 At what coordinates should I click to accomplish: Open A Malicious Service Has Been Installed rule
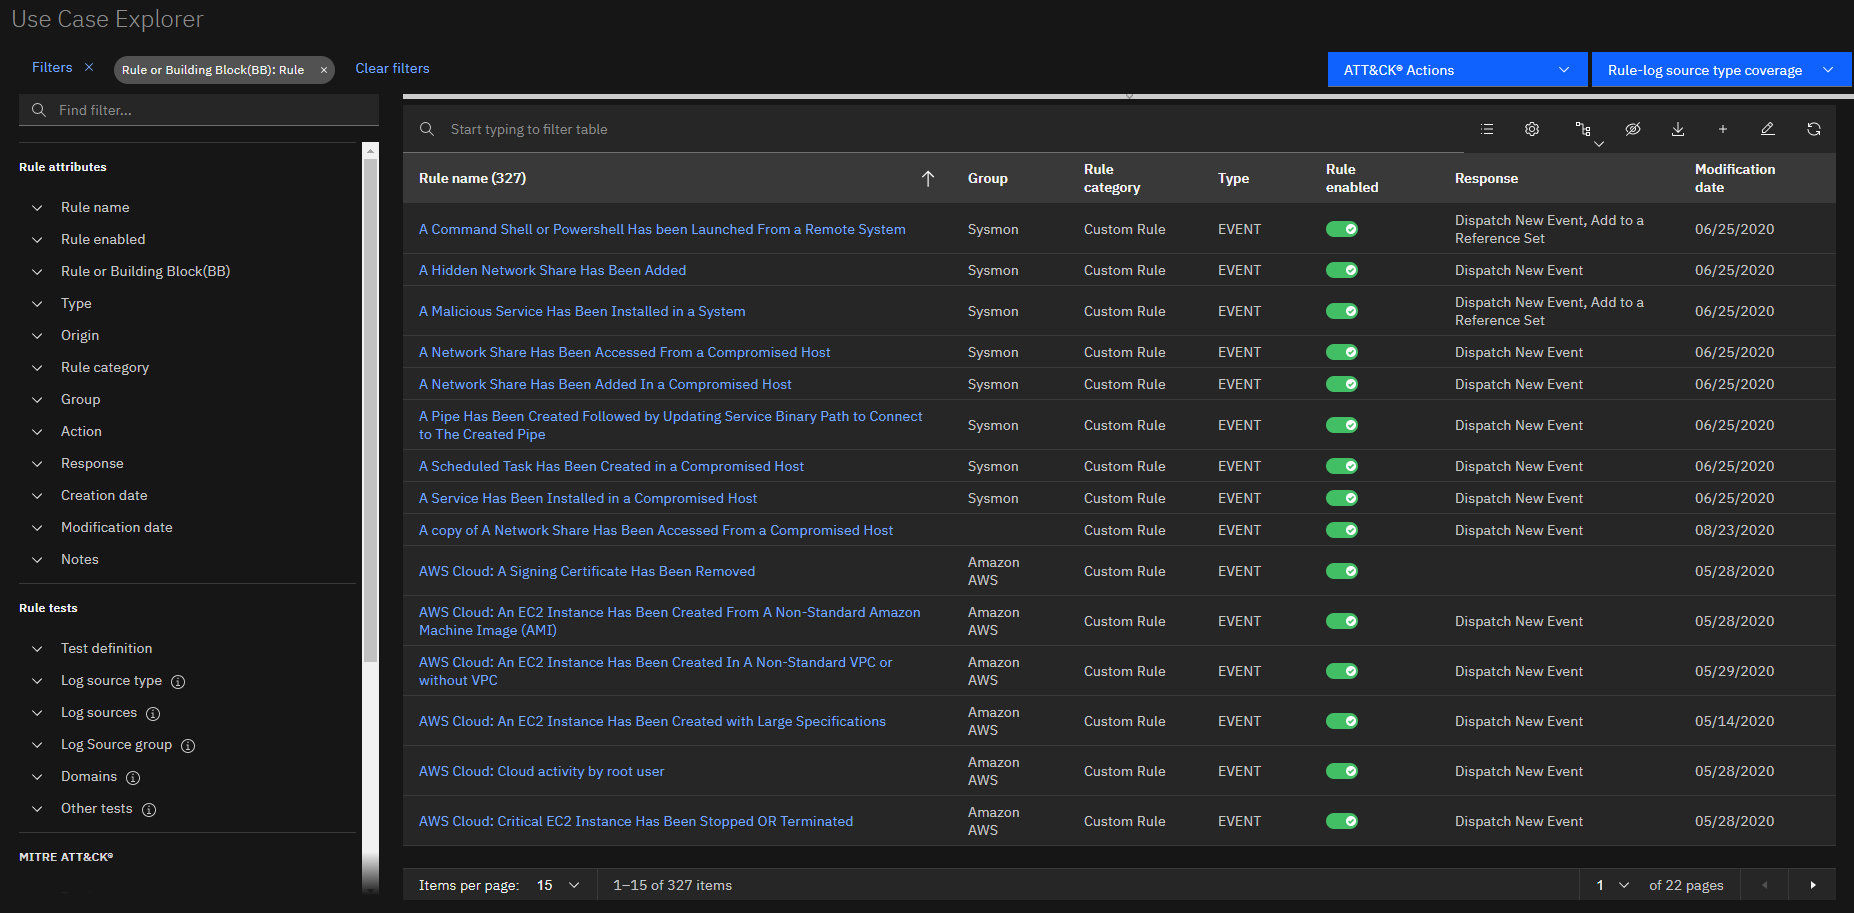click(x=582, y=311)
